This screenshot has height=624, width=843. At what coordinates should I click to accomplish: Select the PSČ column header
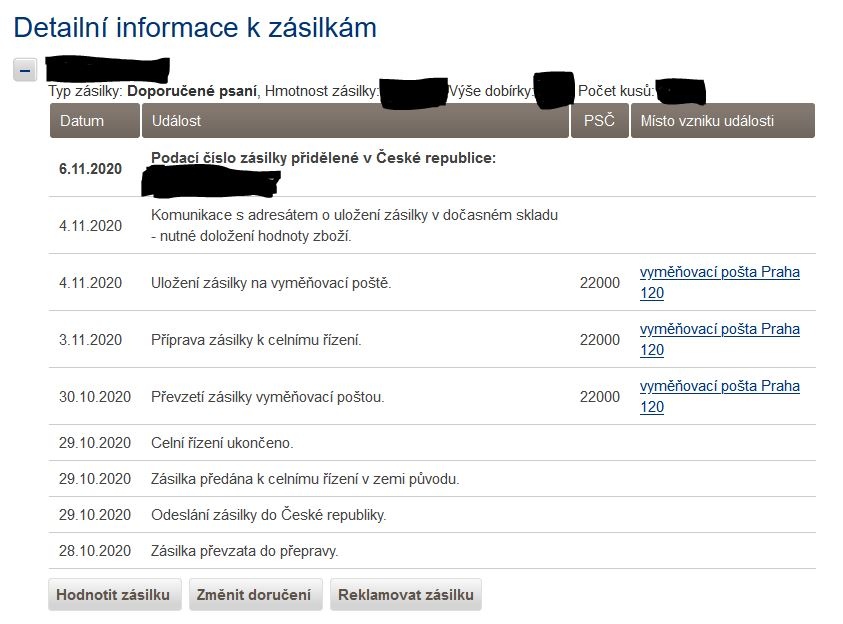pyautogui.click(x=599, y=121)
